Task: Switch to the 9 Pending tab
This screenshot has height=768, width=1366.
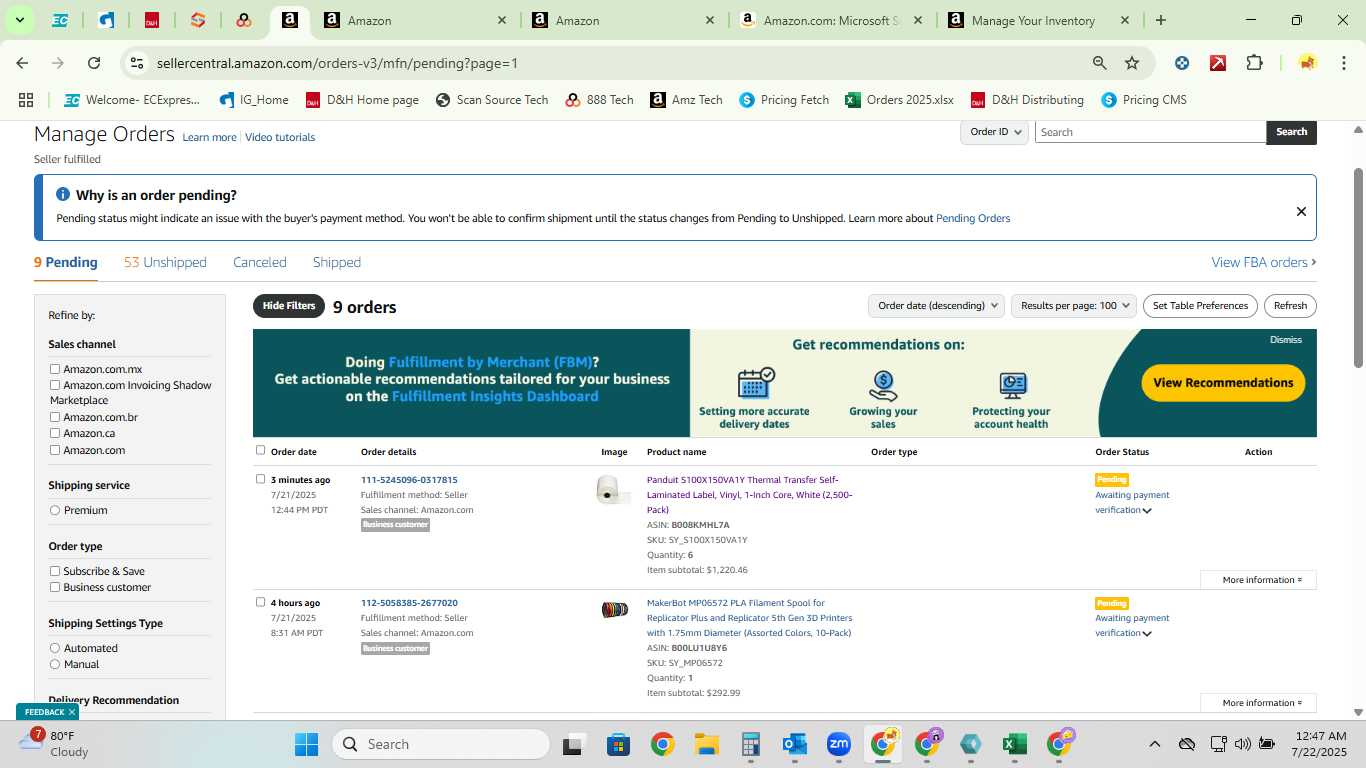Action: (x=66, y=262)
